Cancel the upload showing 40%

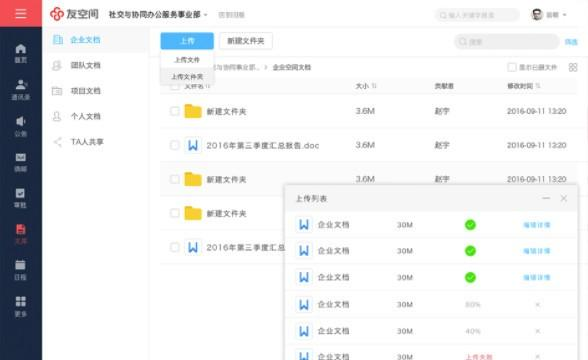(538, 331)
